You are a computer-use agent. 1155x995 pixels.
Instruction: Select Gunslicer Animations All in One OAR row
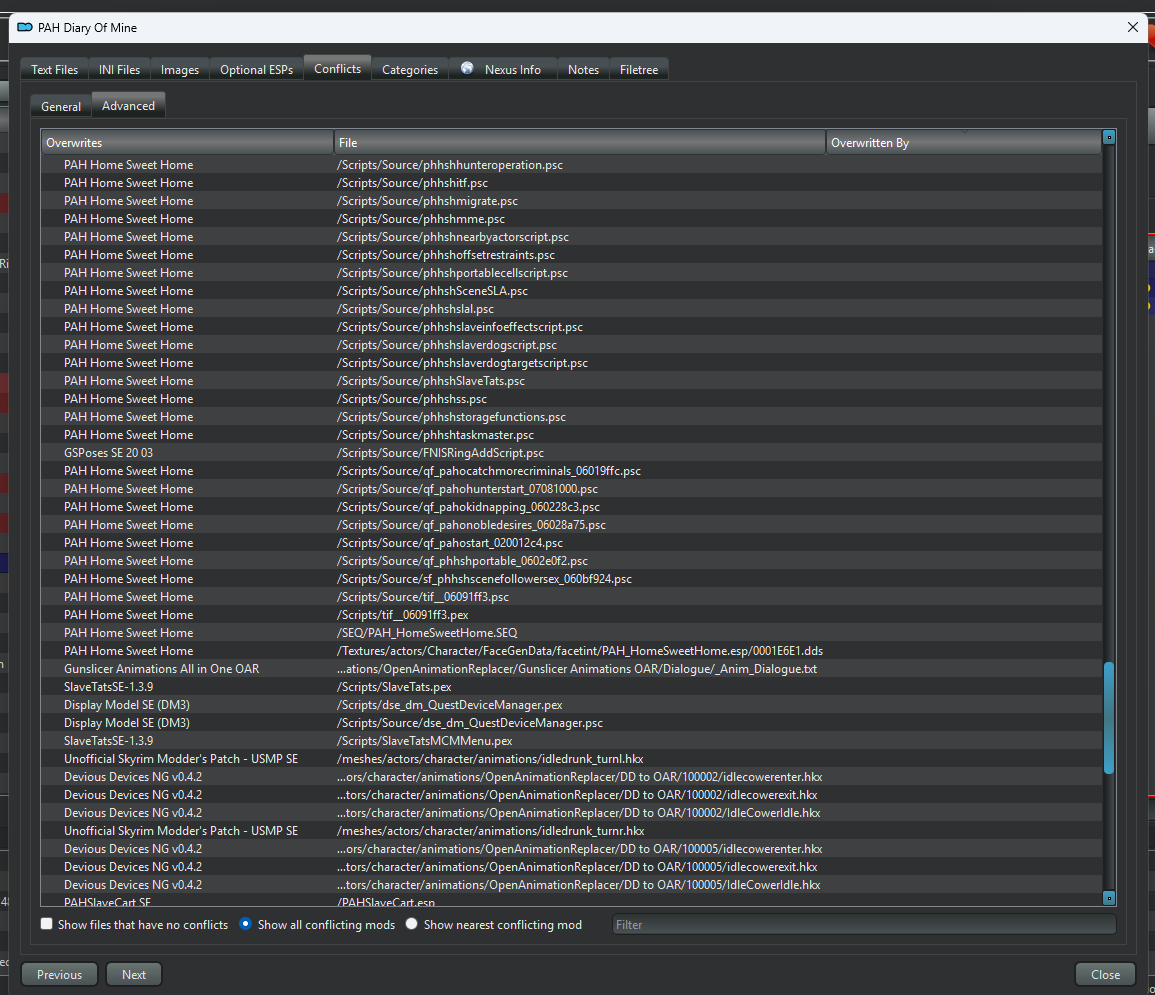572,669
